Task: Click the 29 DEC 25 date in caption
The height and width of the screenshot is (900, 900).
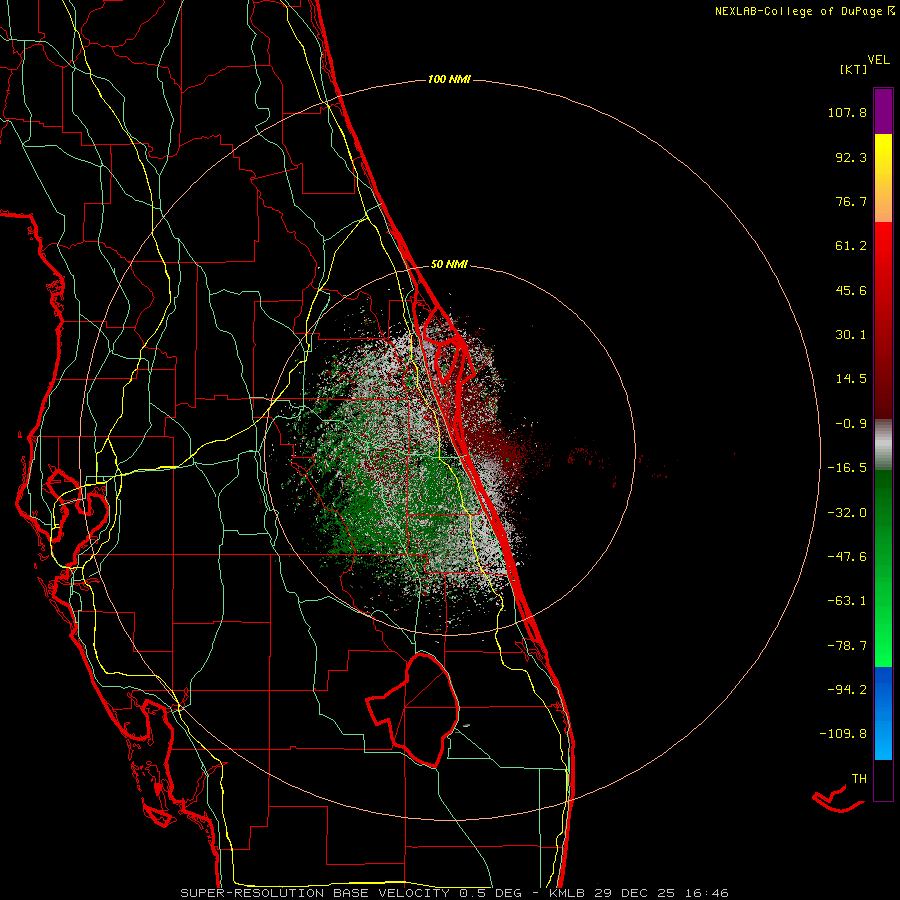Action: tap(634, 893)
